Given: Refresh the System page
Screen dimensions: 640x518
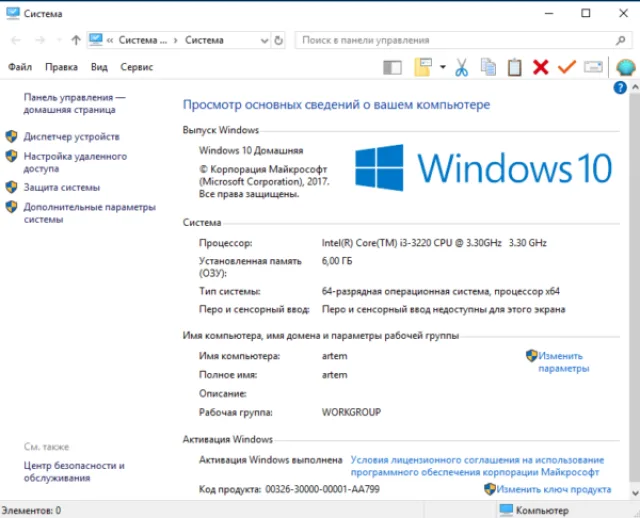Looking at the screenshot, I should 278,40.
